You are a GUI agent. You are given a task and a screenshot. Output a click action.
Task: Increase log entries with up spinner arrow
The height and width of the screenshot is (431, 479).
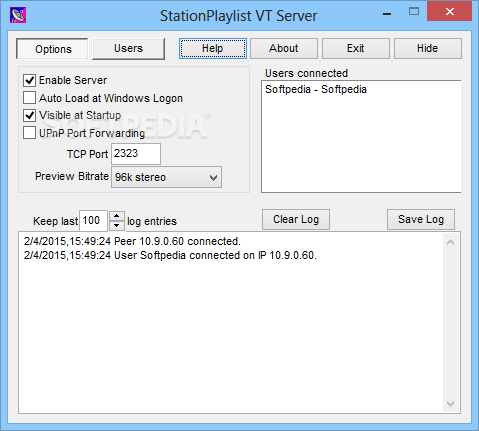[117, 216]
